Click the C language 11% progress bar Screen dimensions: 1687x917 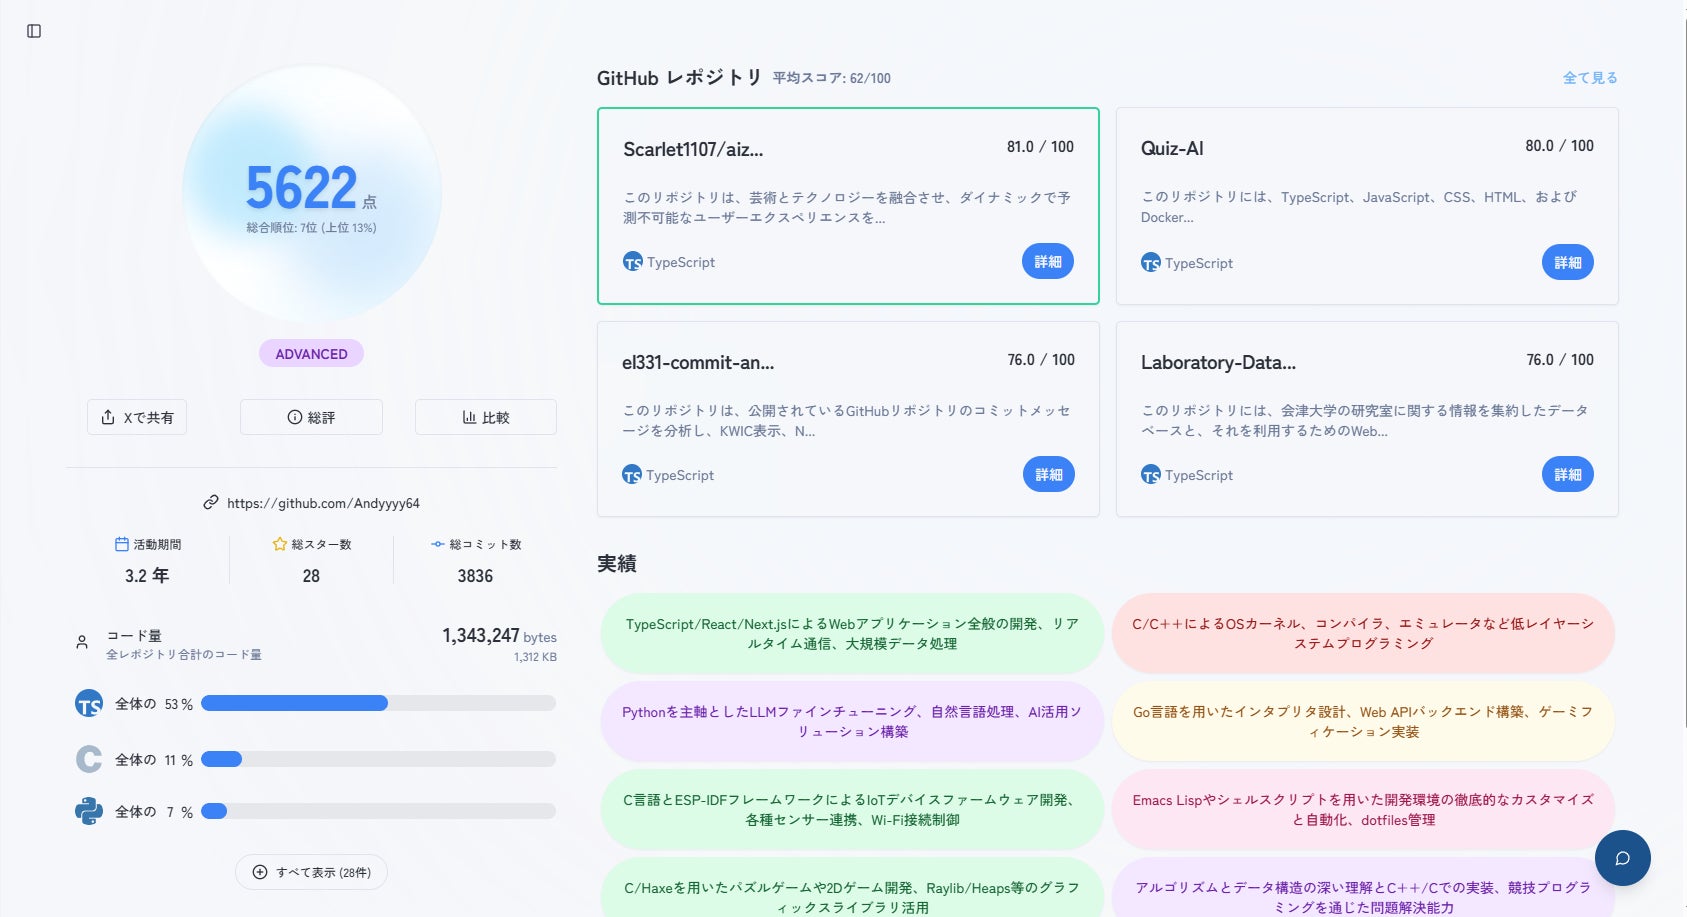(x=378, y=759)
